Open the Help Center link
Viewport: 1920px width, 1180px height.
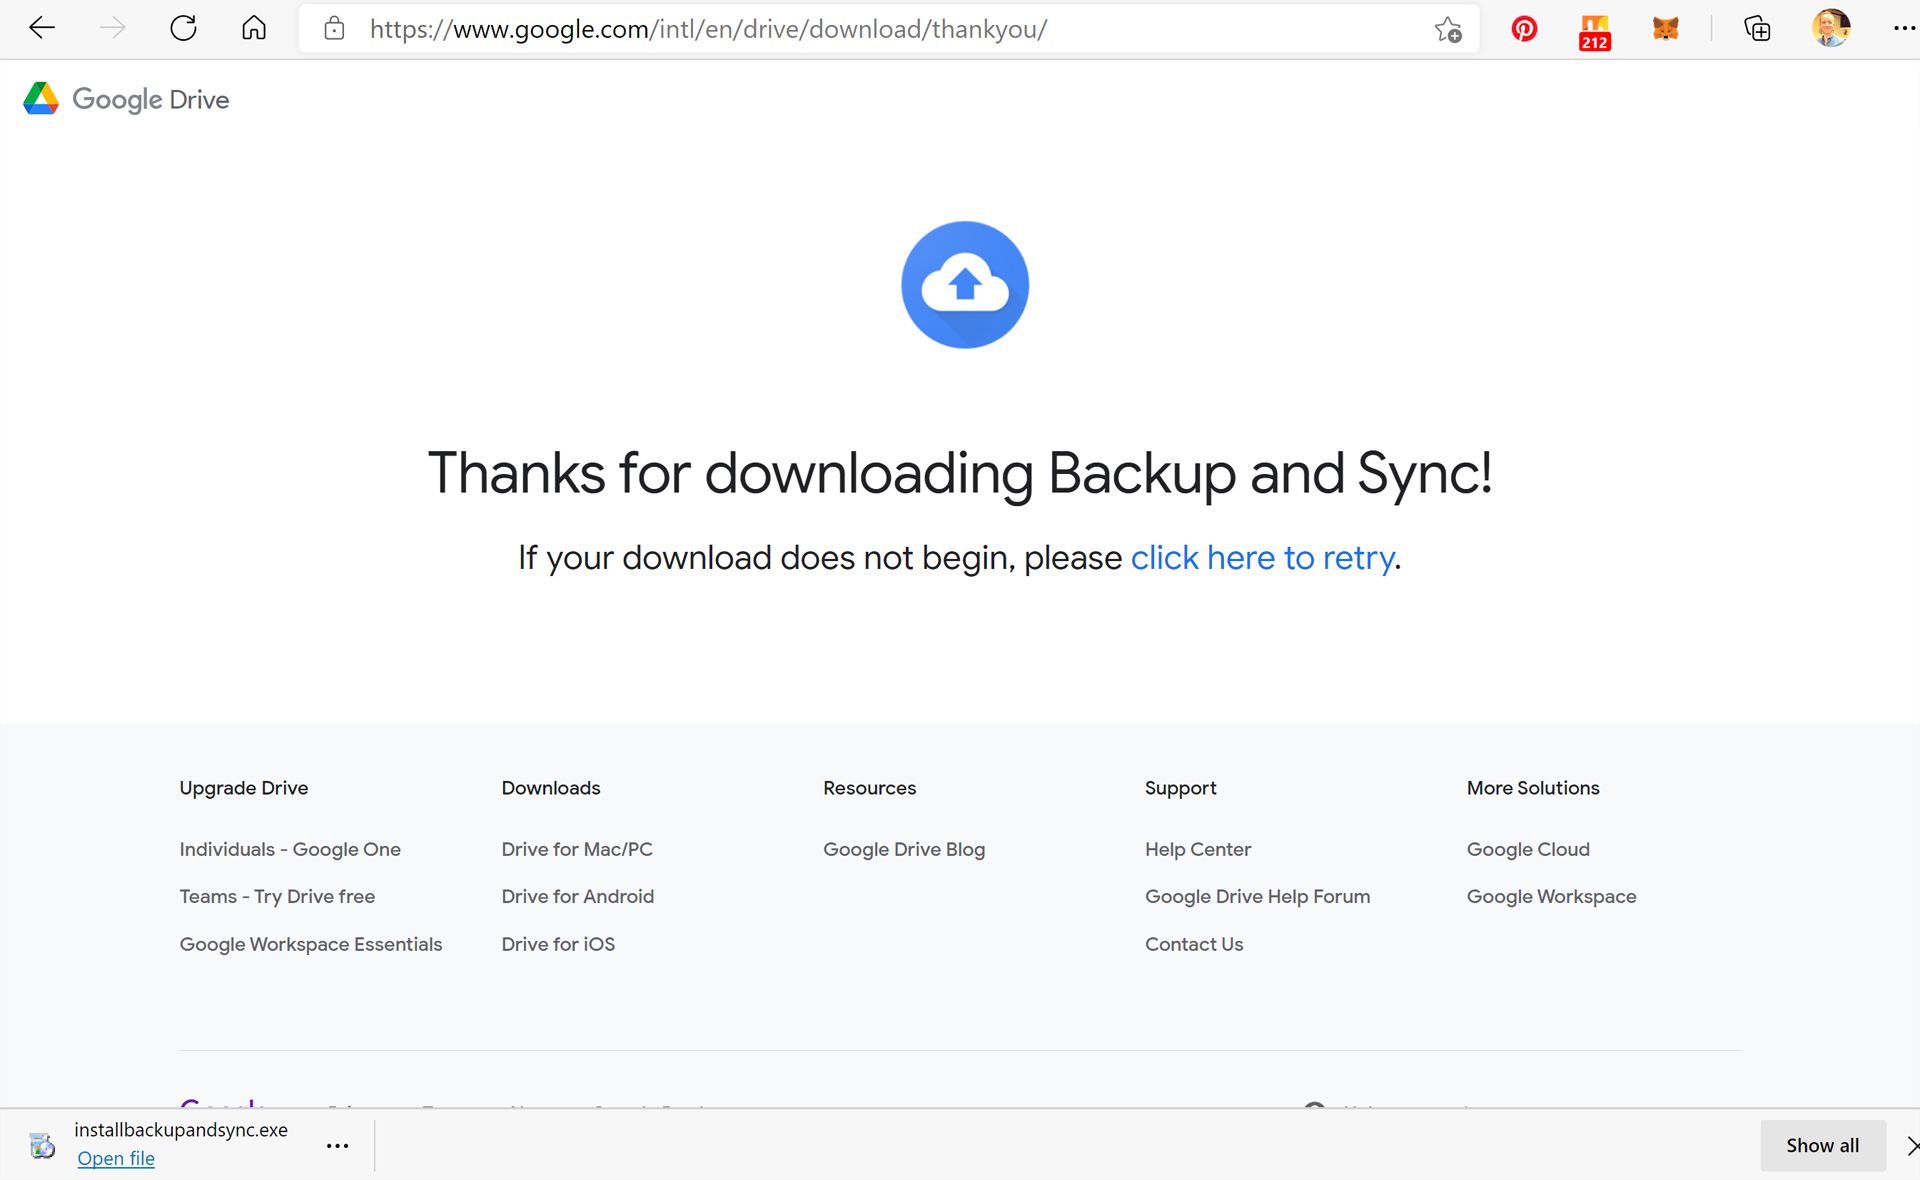1198,849
